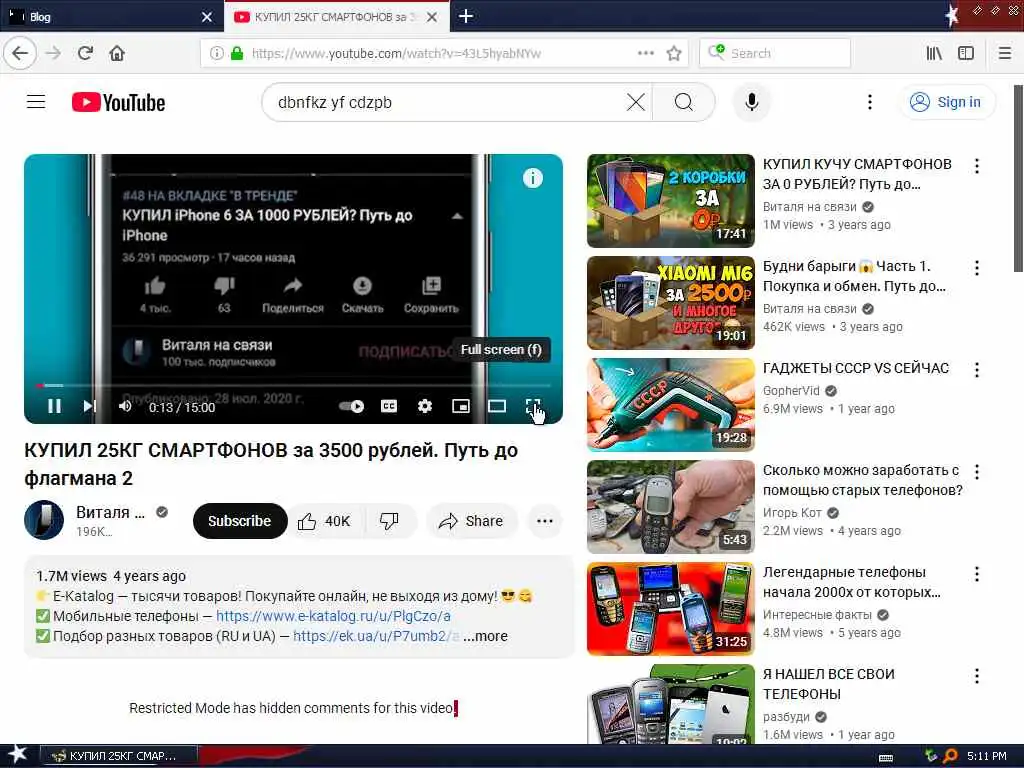Close the Blog tab
Screen dimensions: 1024x768
pos(207,17)
